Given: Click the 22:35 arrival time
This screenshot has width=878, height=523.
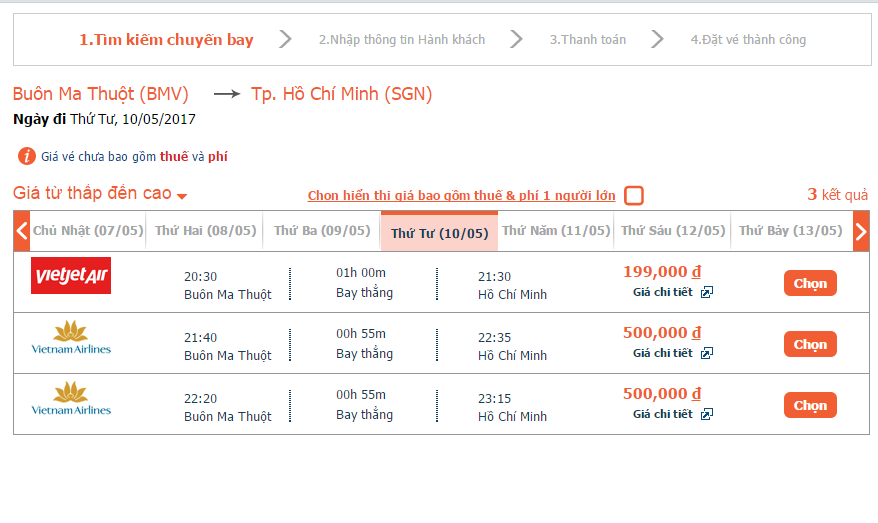Looking at the screenshot, I should [x=494, y=338].
